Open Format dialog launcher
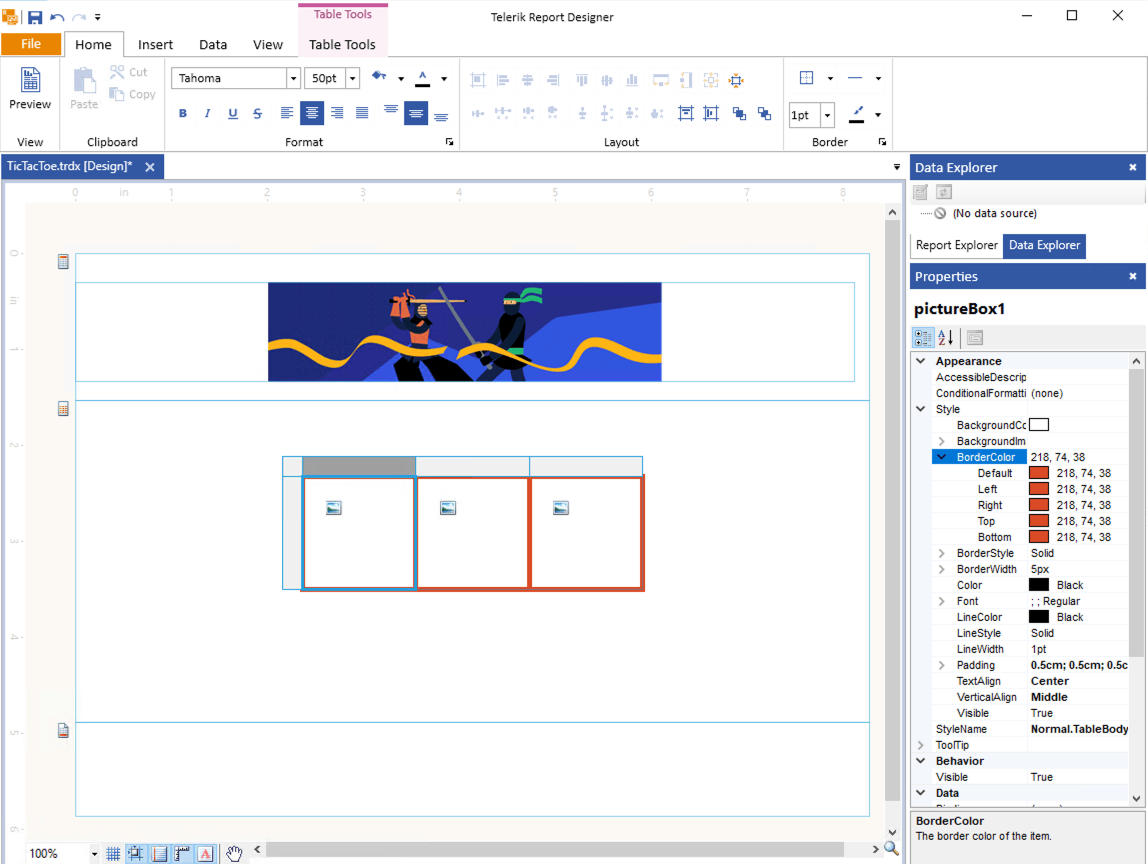This screenshot has width=1148, height=864. [x=450, y=142]
